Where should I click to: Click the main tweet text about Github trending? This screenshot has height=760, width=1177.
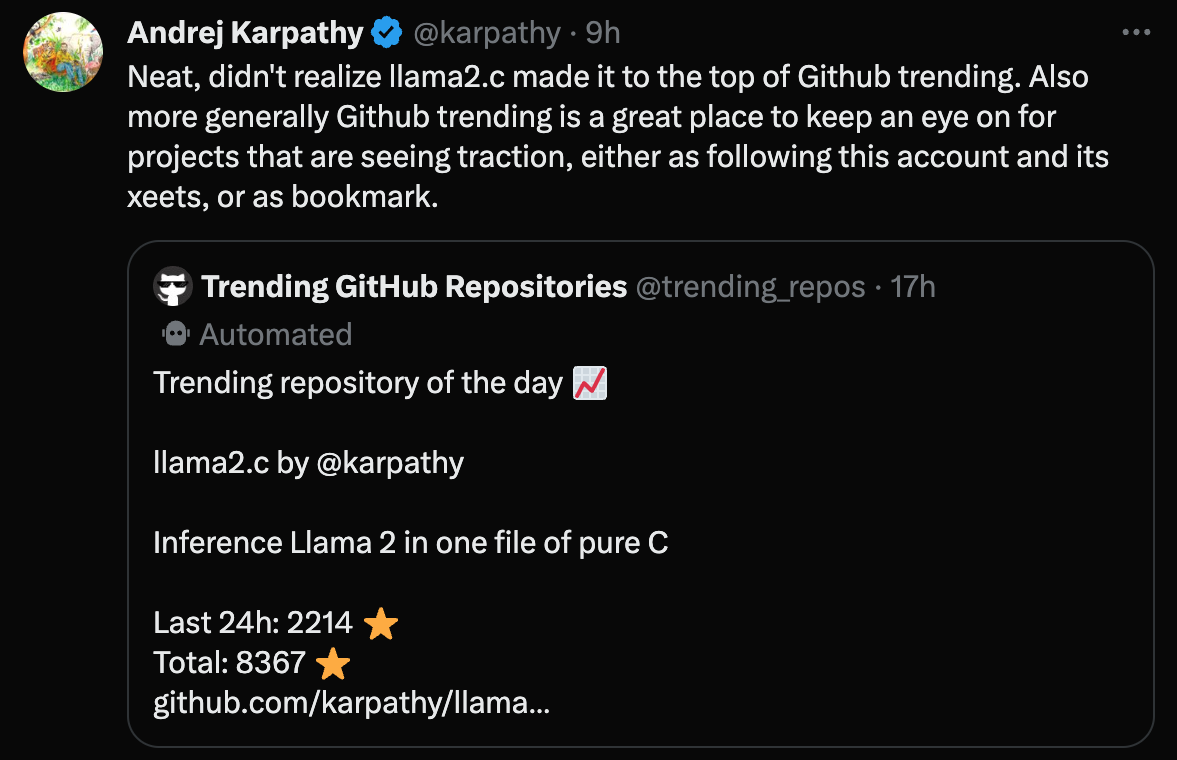[618, 137]
